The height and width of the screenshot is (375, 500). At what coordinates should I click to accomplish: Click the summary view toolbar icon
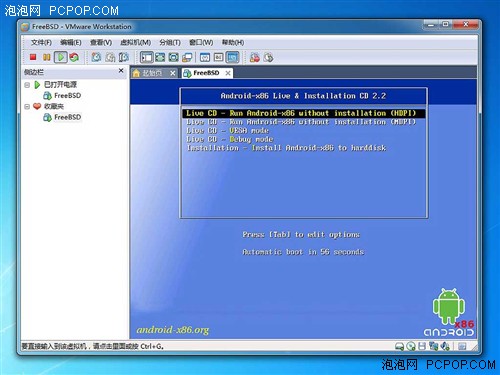coord(205,57)
